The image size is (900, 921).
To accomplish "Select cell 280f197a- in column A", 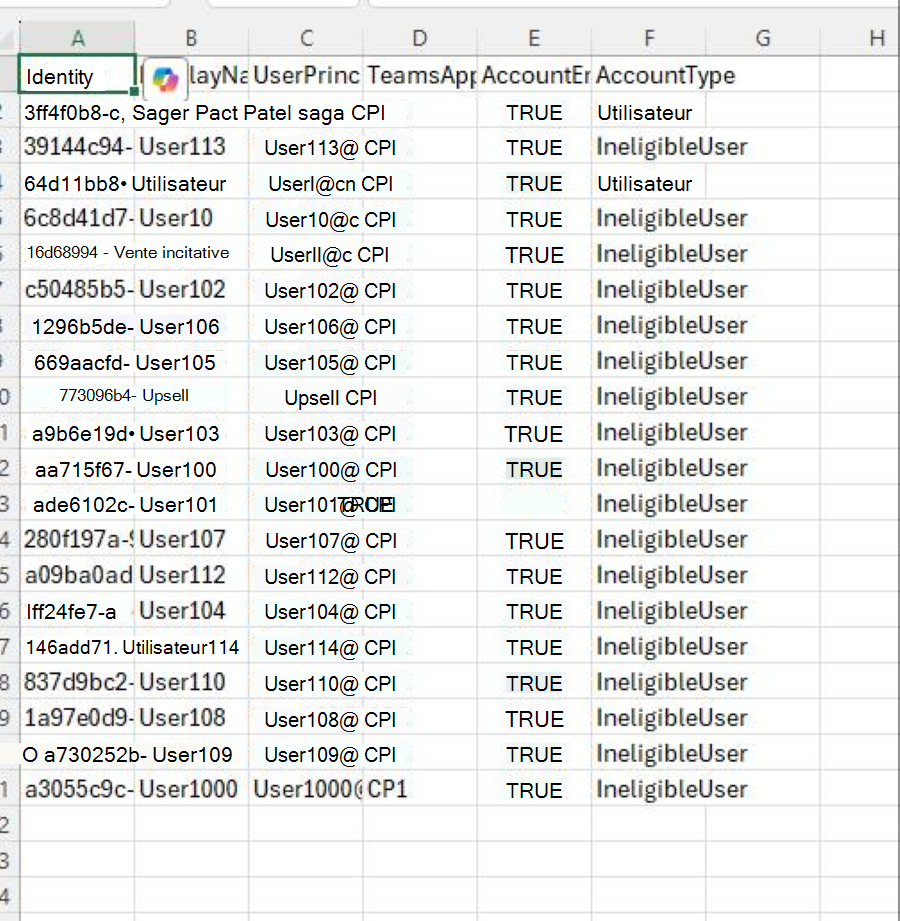I will (78, 539).
